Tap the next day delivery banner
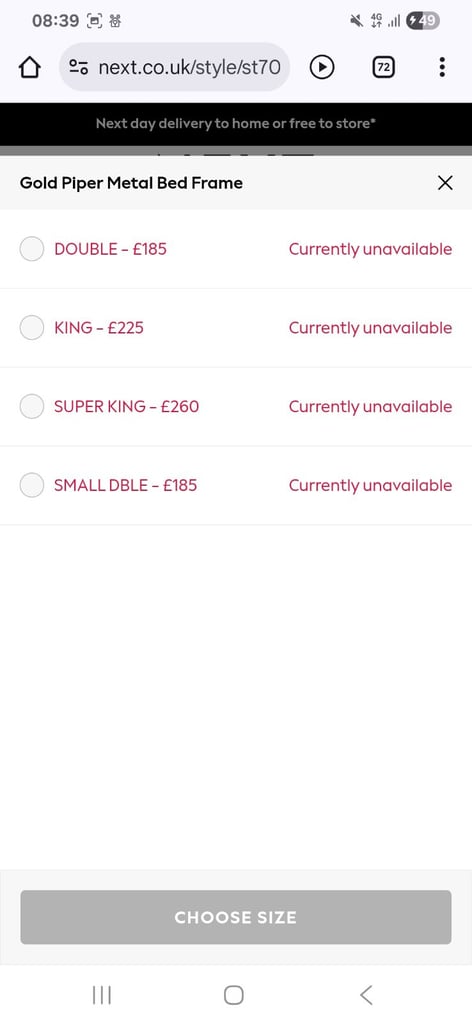Viewport: 472px width, 1024px height. coord(236,123)
